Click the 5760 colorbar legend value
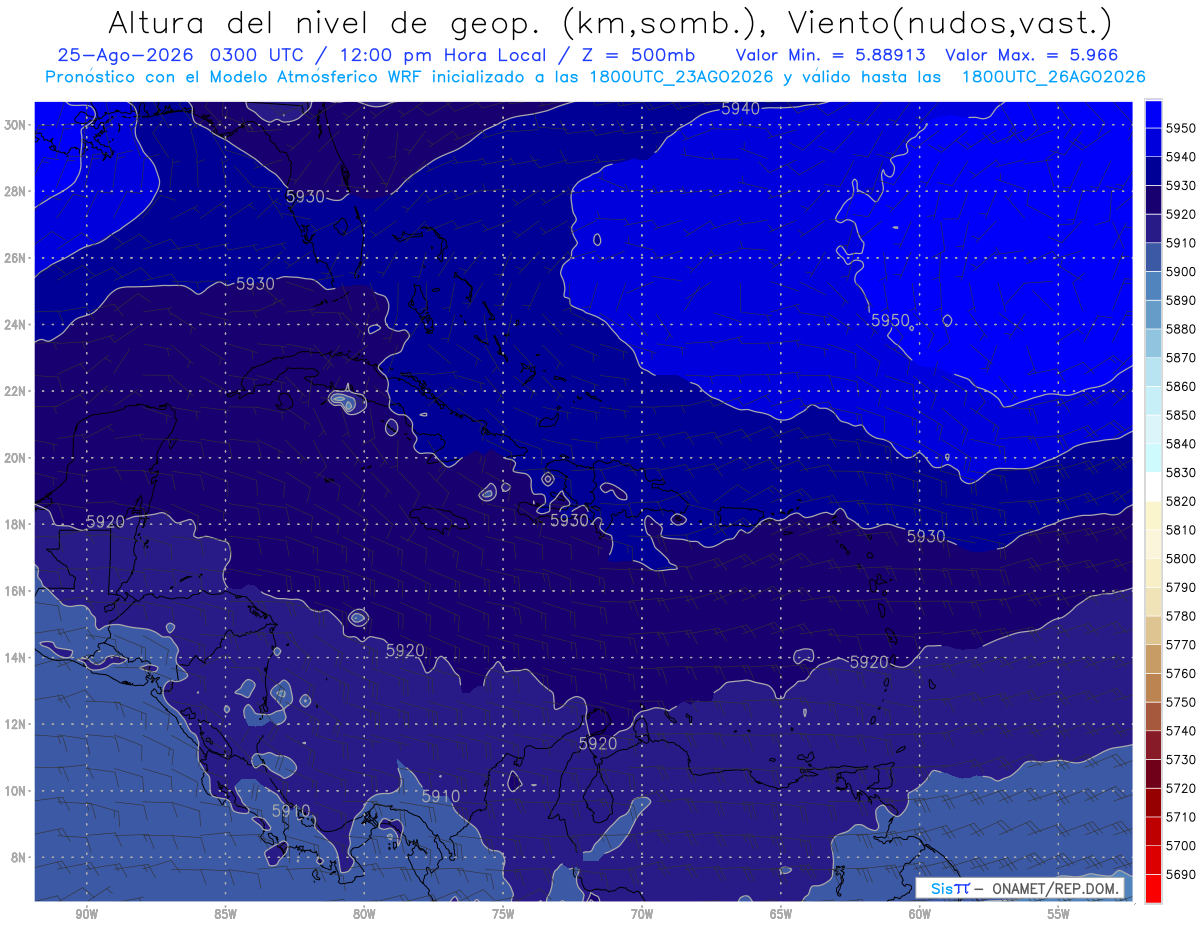The image size is (1200, 927). [1180, 673]
